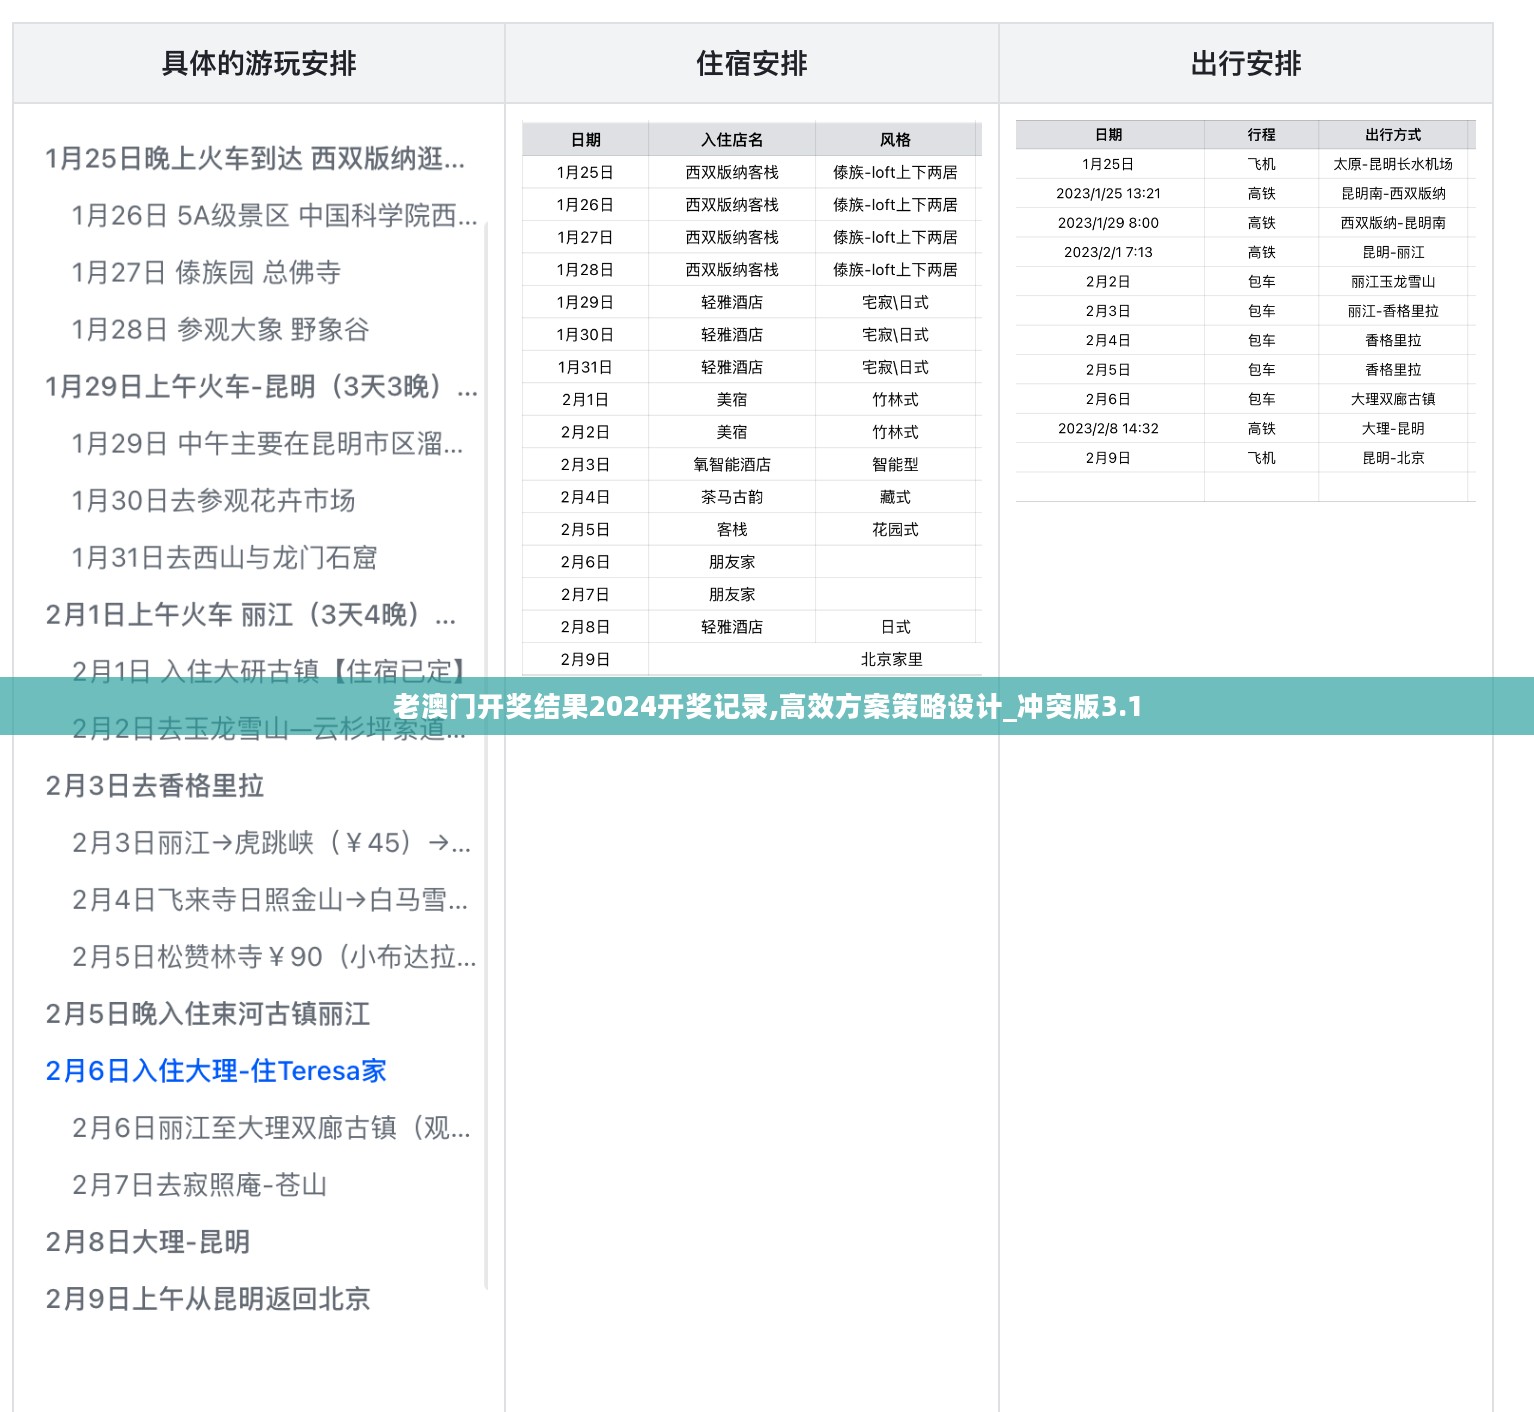Select 宅寂\日式 in the 1月31日 row
1534x1412 pixels.
click(x=895, y=367)
